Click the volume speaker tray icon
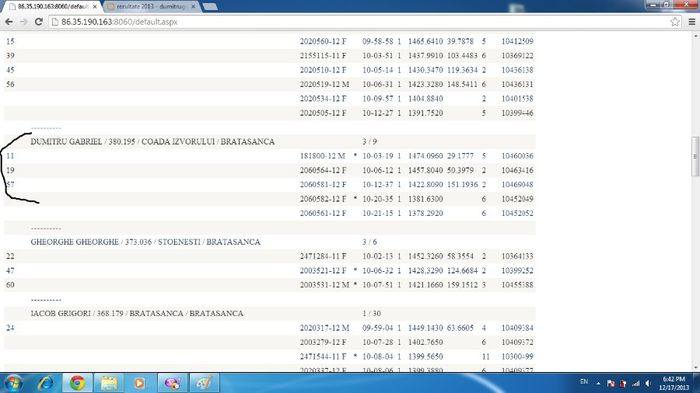The image size is (700, 393). 648,383
